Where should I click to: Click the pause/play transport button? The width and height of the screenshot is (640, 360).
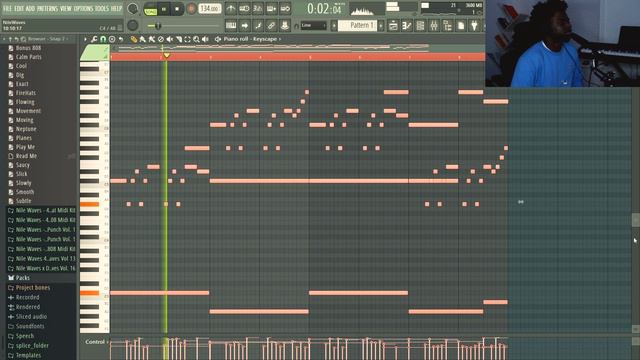164,9
